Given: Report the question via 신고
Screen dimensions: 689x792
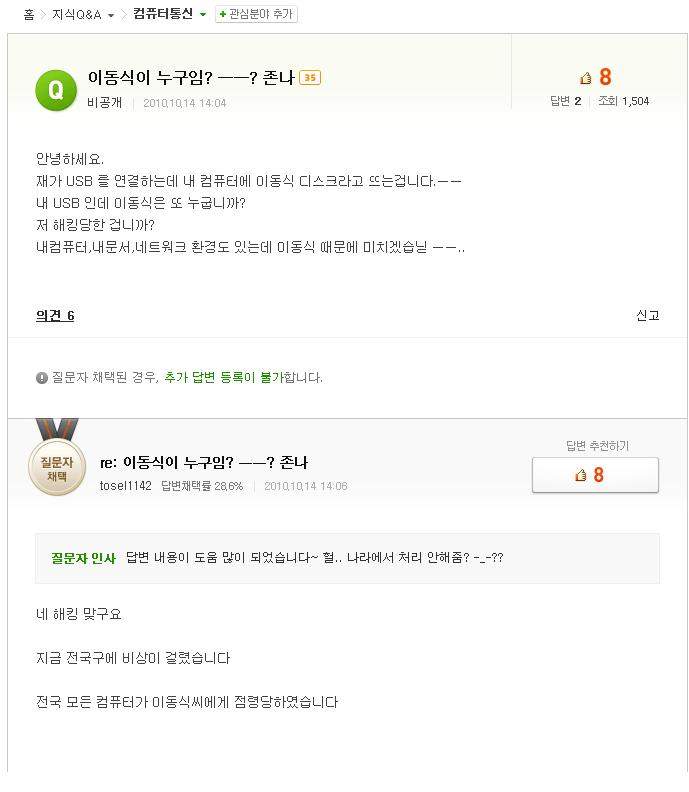Looking at the screenshot, I should (647, 315).
